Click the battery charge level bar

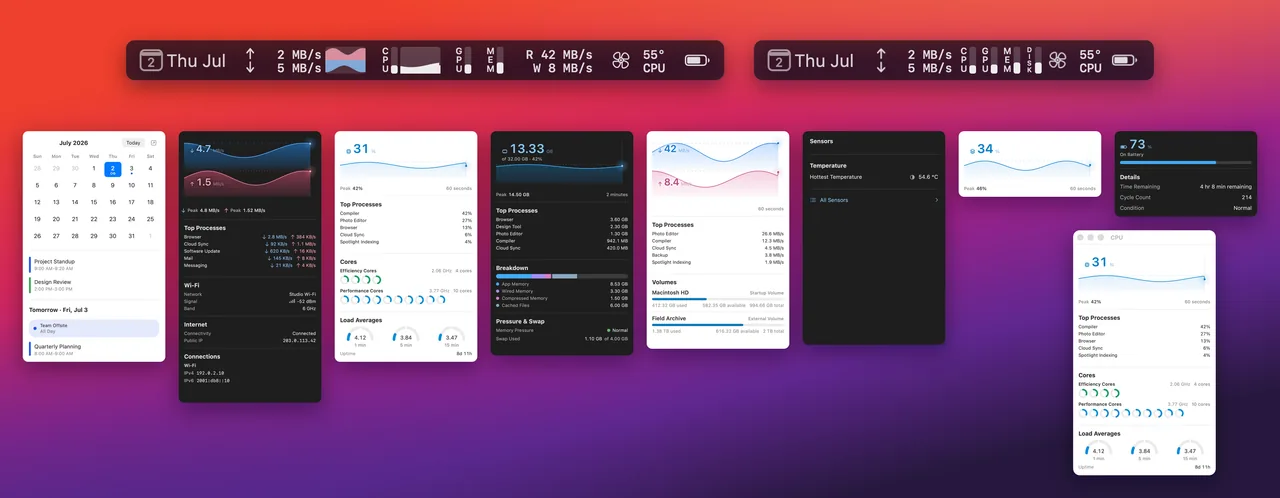pyautogui.click(x=1185, y=162)
